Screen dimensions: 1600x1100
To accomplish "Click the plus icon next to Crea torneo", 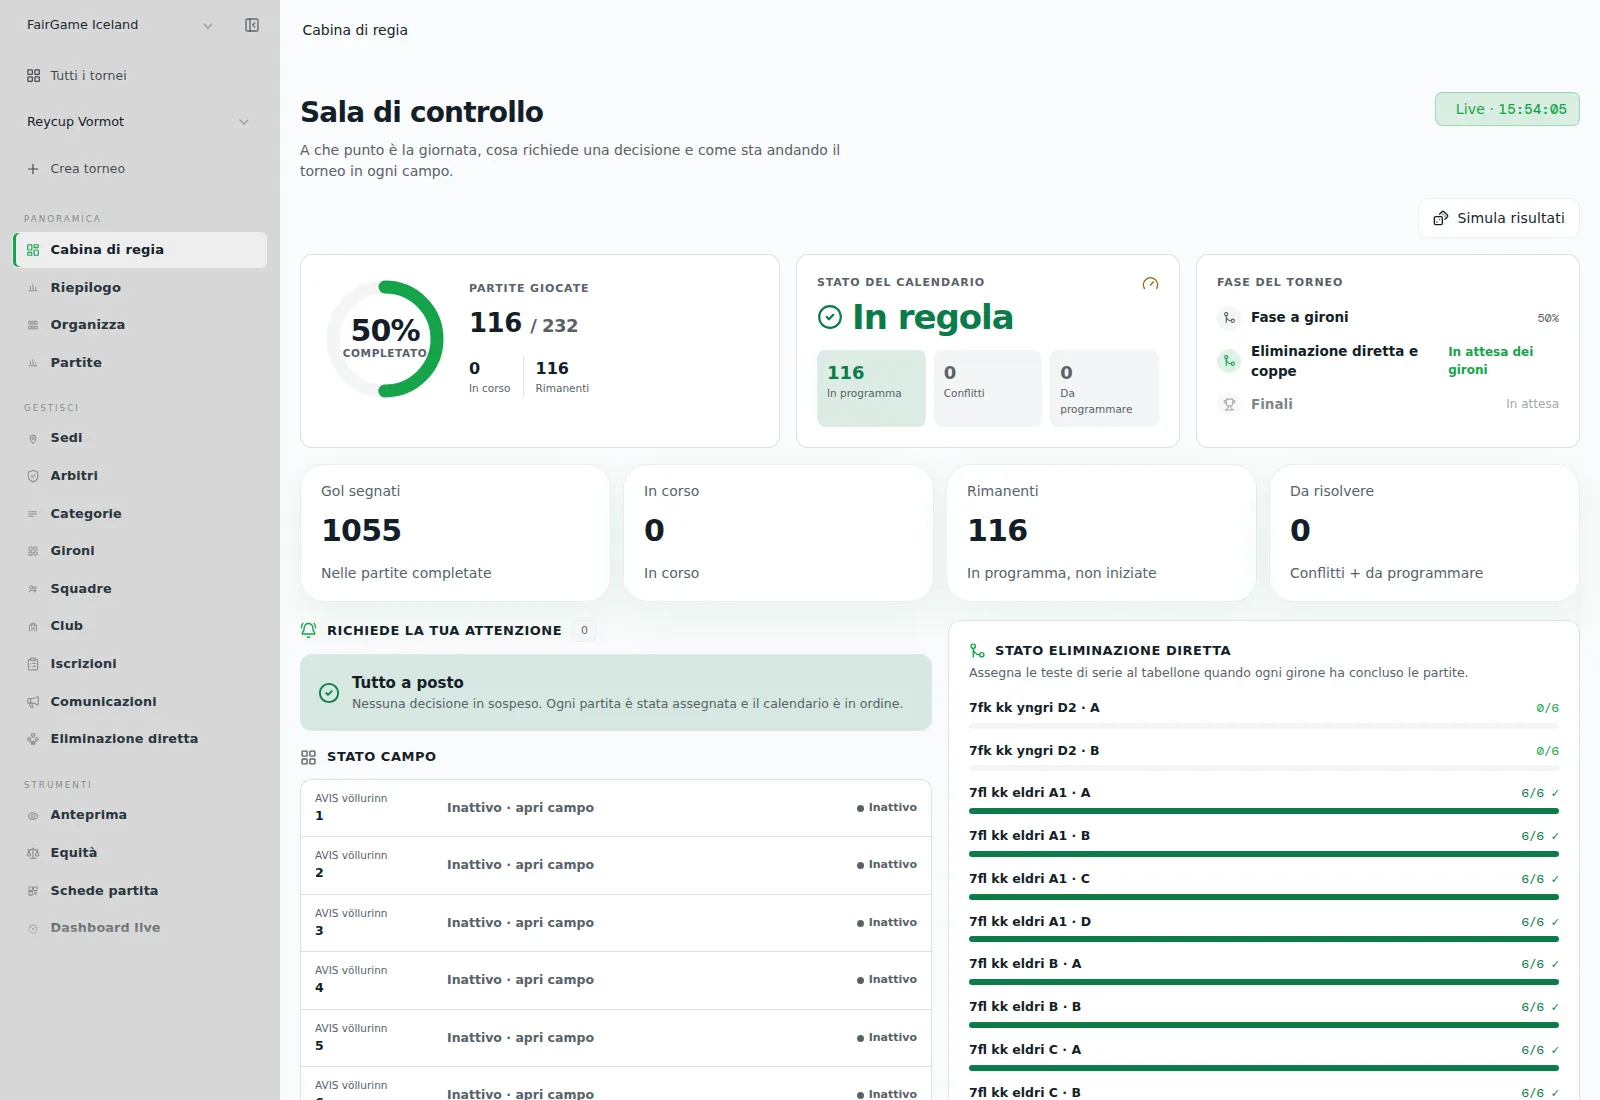I will [x=33, y=169].
